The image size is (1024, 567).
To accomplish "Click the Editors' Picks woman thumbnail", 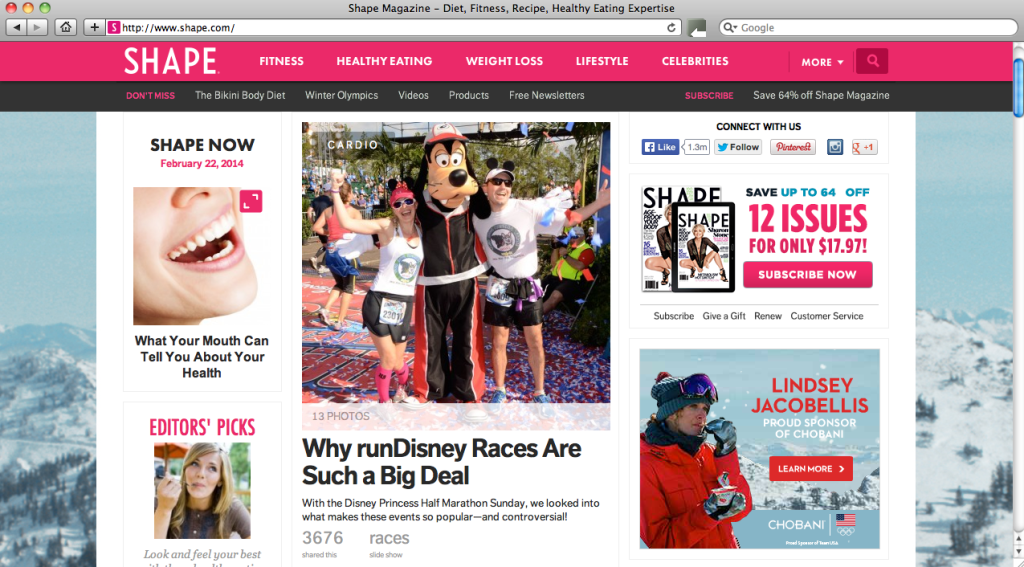I will point(202,491).
